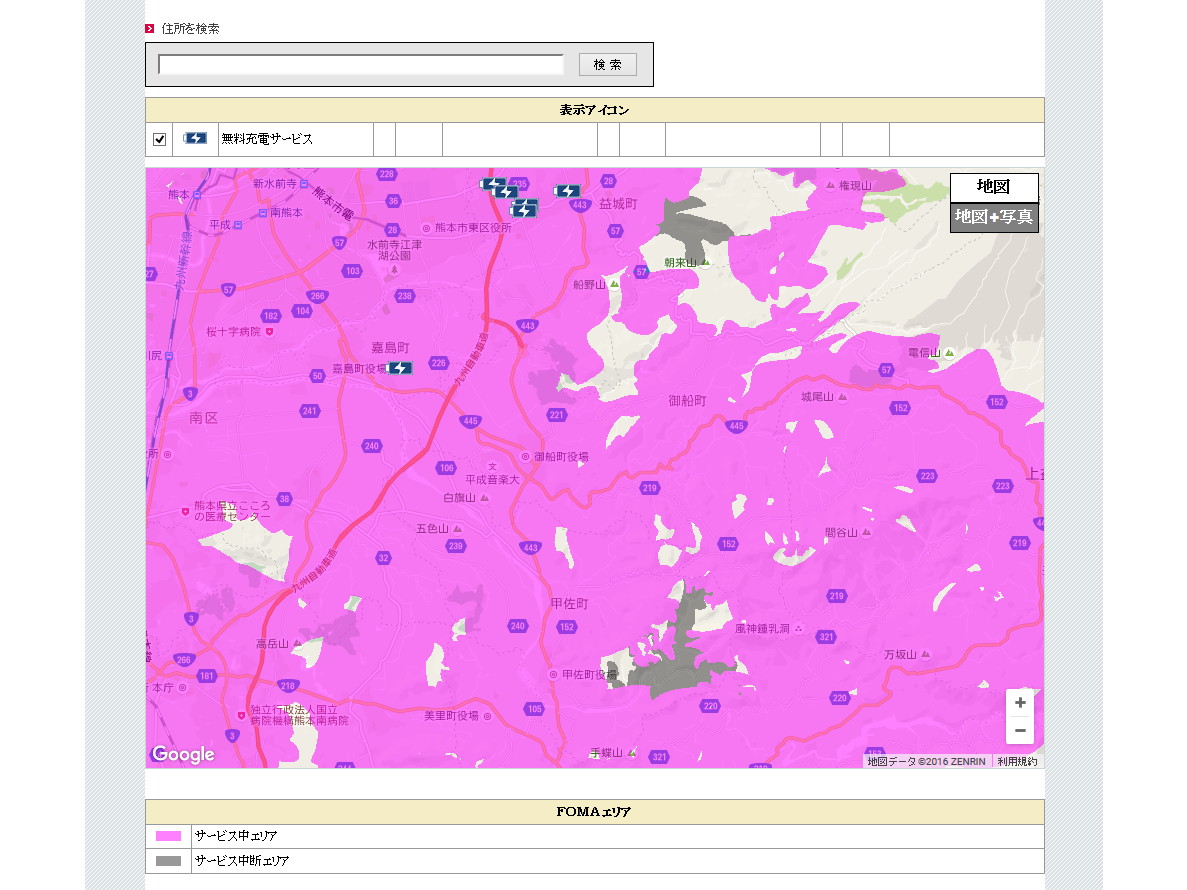Click the 船野山 mountain icon
This screenshot has width=1187, height=890.
tap(614, 284)
